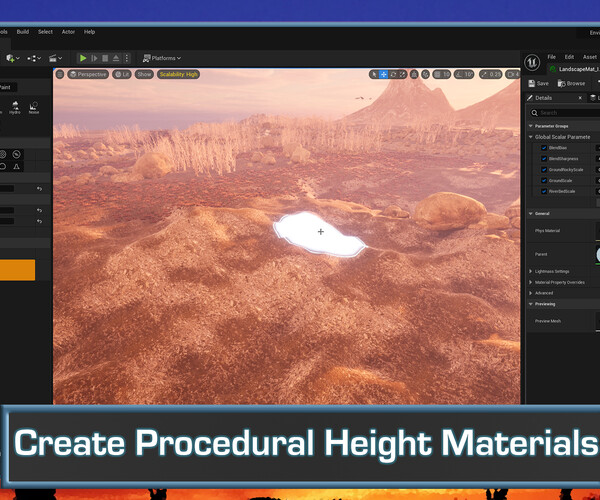This screenshot has width=600, height=500.
Task: Activate the Scale gizmo tool
Action: pyautogui.click(x=403, y=74)
